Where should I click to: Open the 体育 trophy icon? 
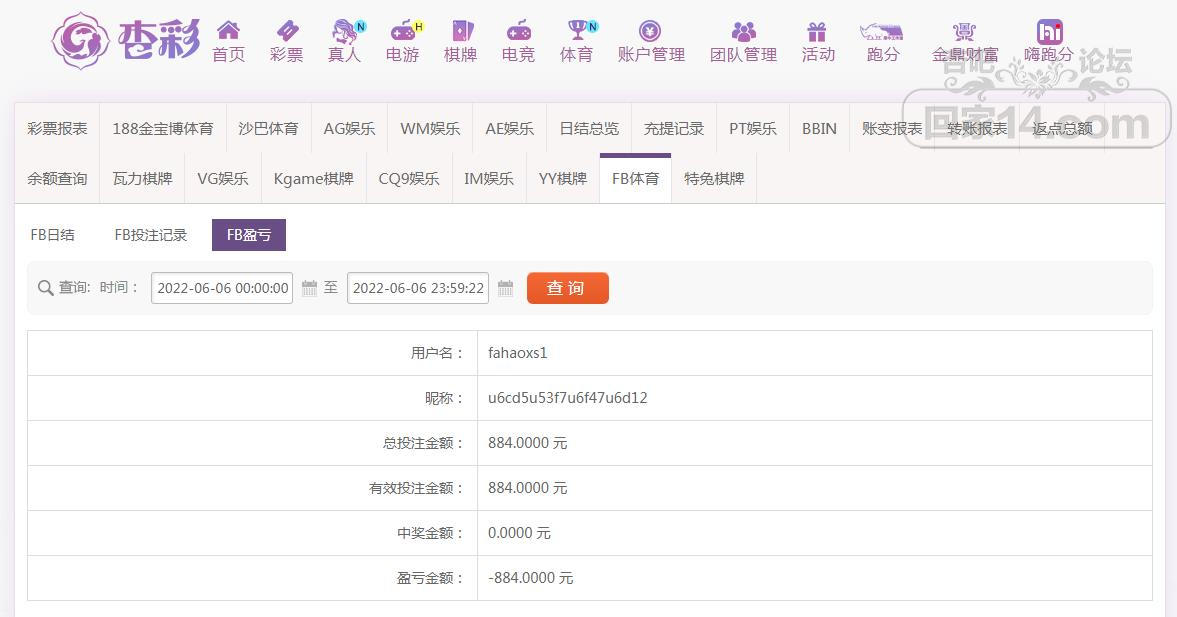(x=577, y=31)
